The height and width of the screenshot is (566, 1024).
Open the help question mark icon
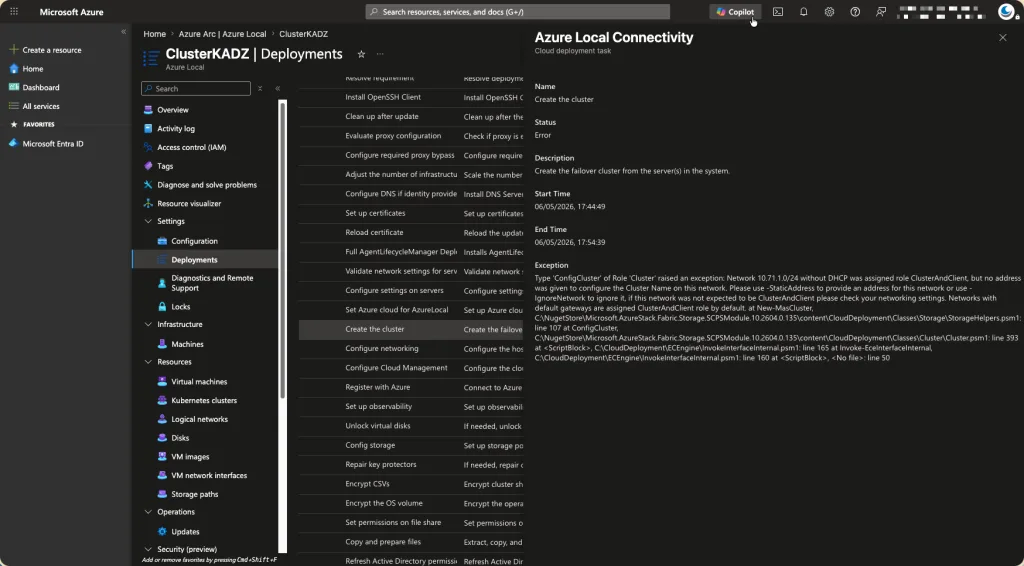point(855,12)
